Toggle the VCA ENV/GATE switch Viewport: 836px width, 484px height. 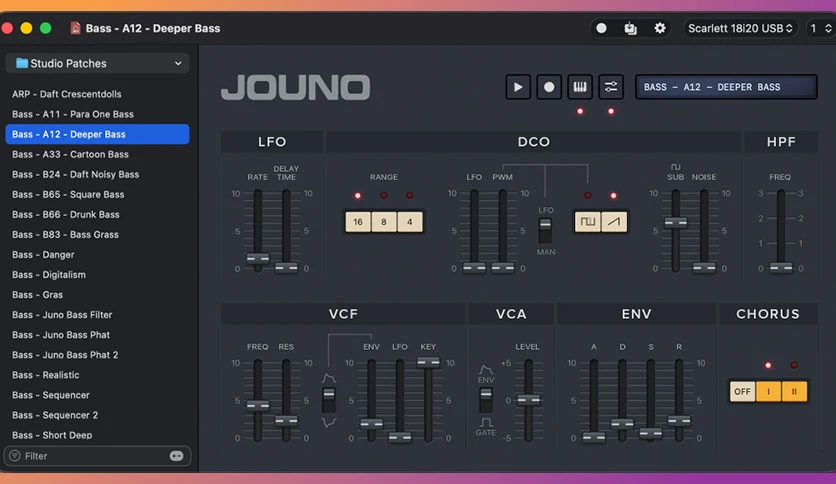pyautogui.click(x=486, y=400)
